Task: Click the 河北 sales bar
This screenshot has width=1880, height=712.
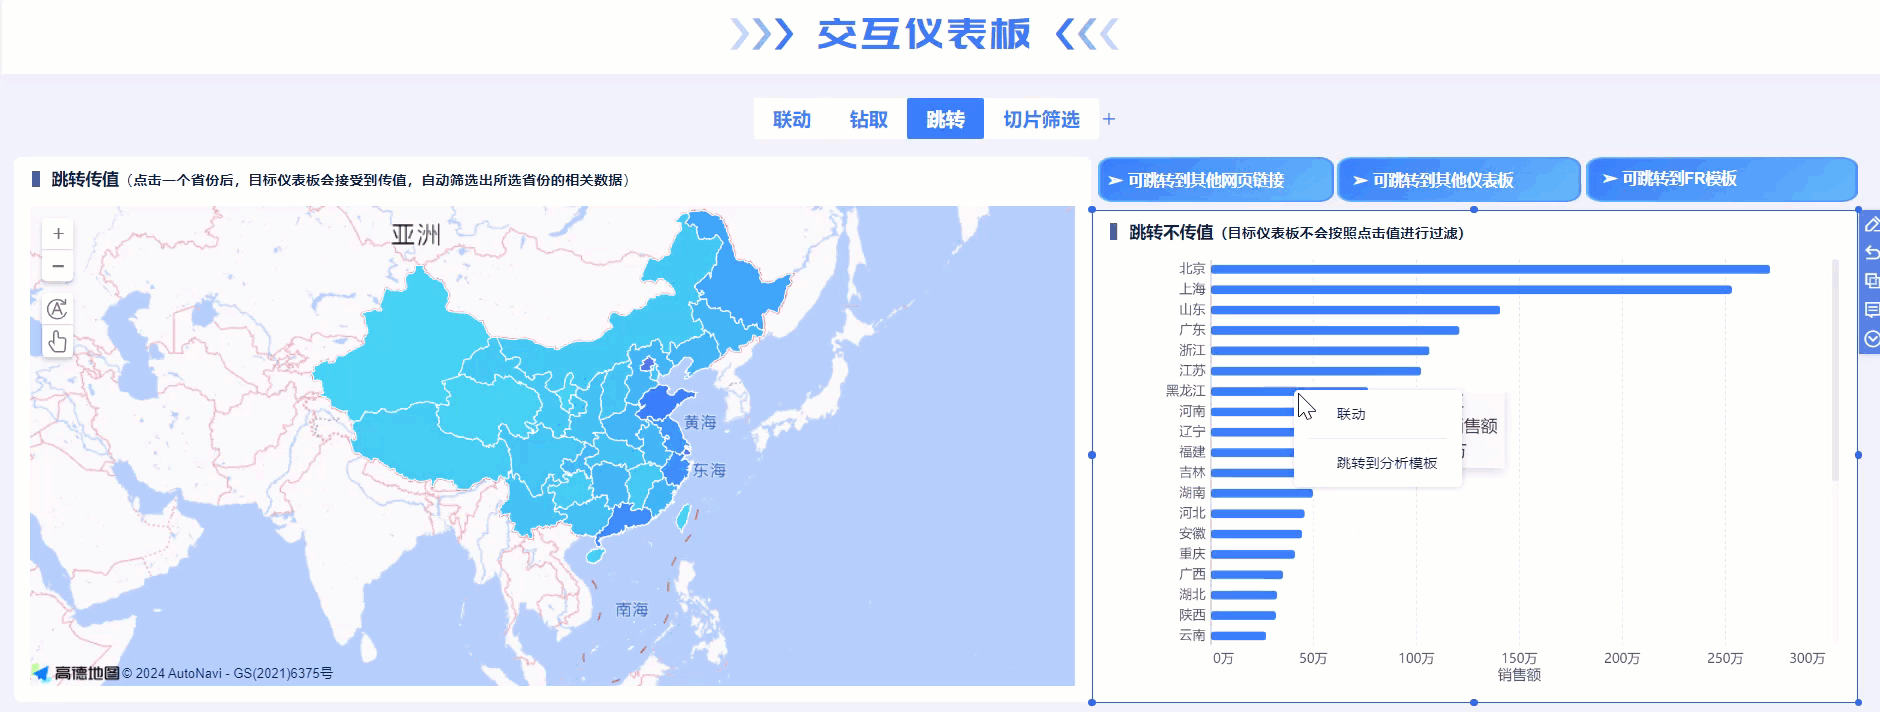Action: point(1257,514)
